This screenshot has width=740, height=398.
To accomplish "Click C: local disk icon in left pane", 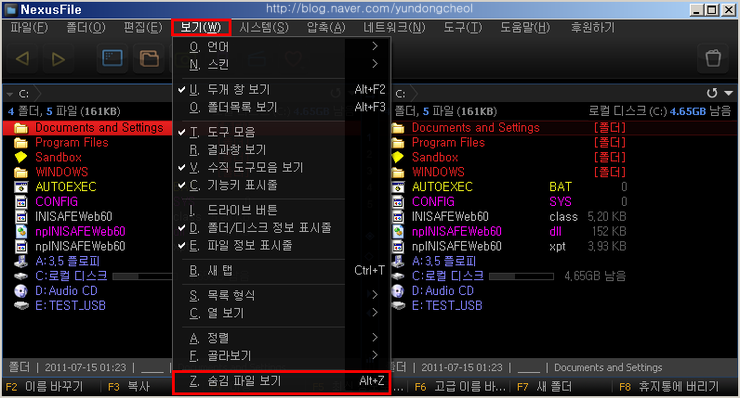I will (21, 276).
